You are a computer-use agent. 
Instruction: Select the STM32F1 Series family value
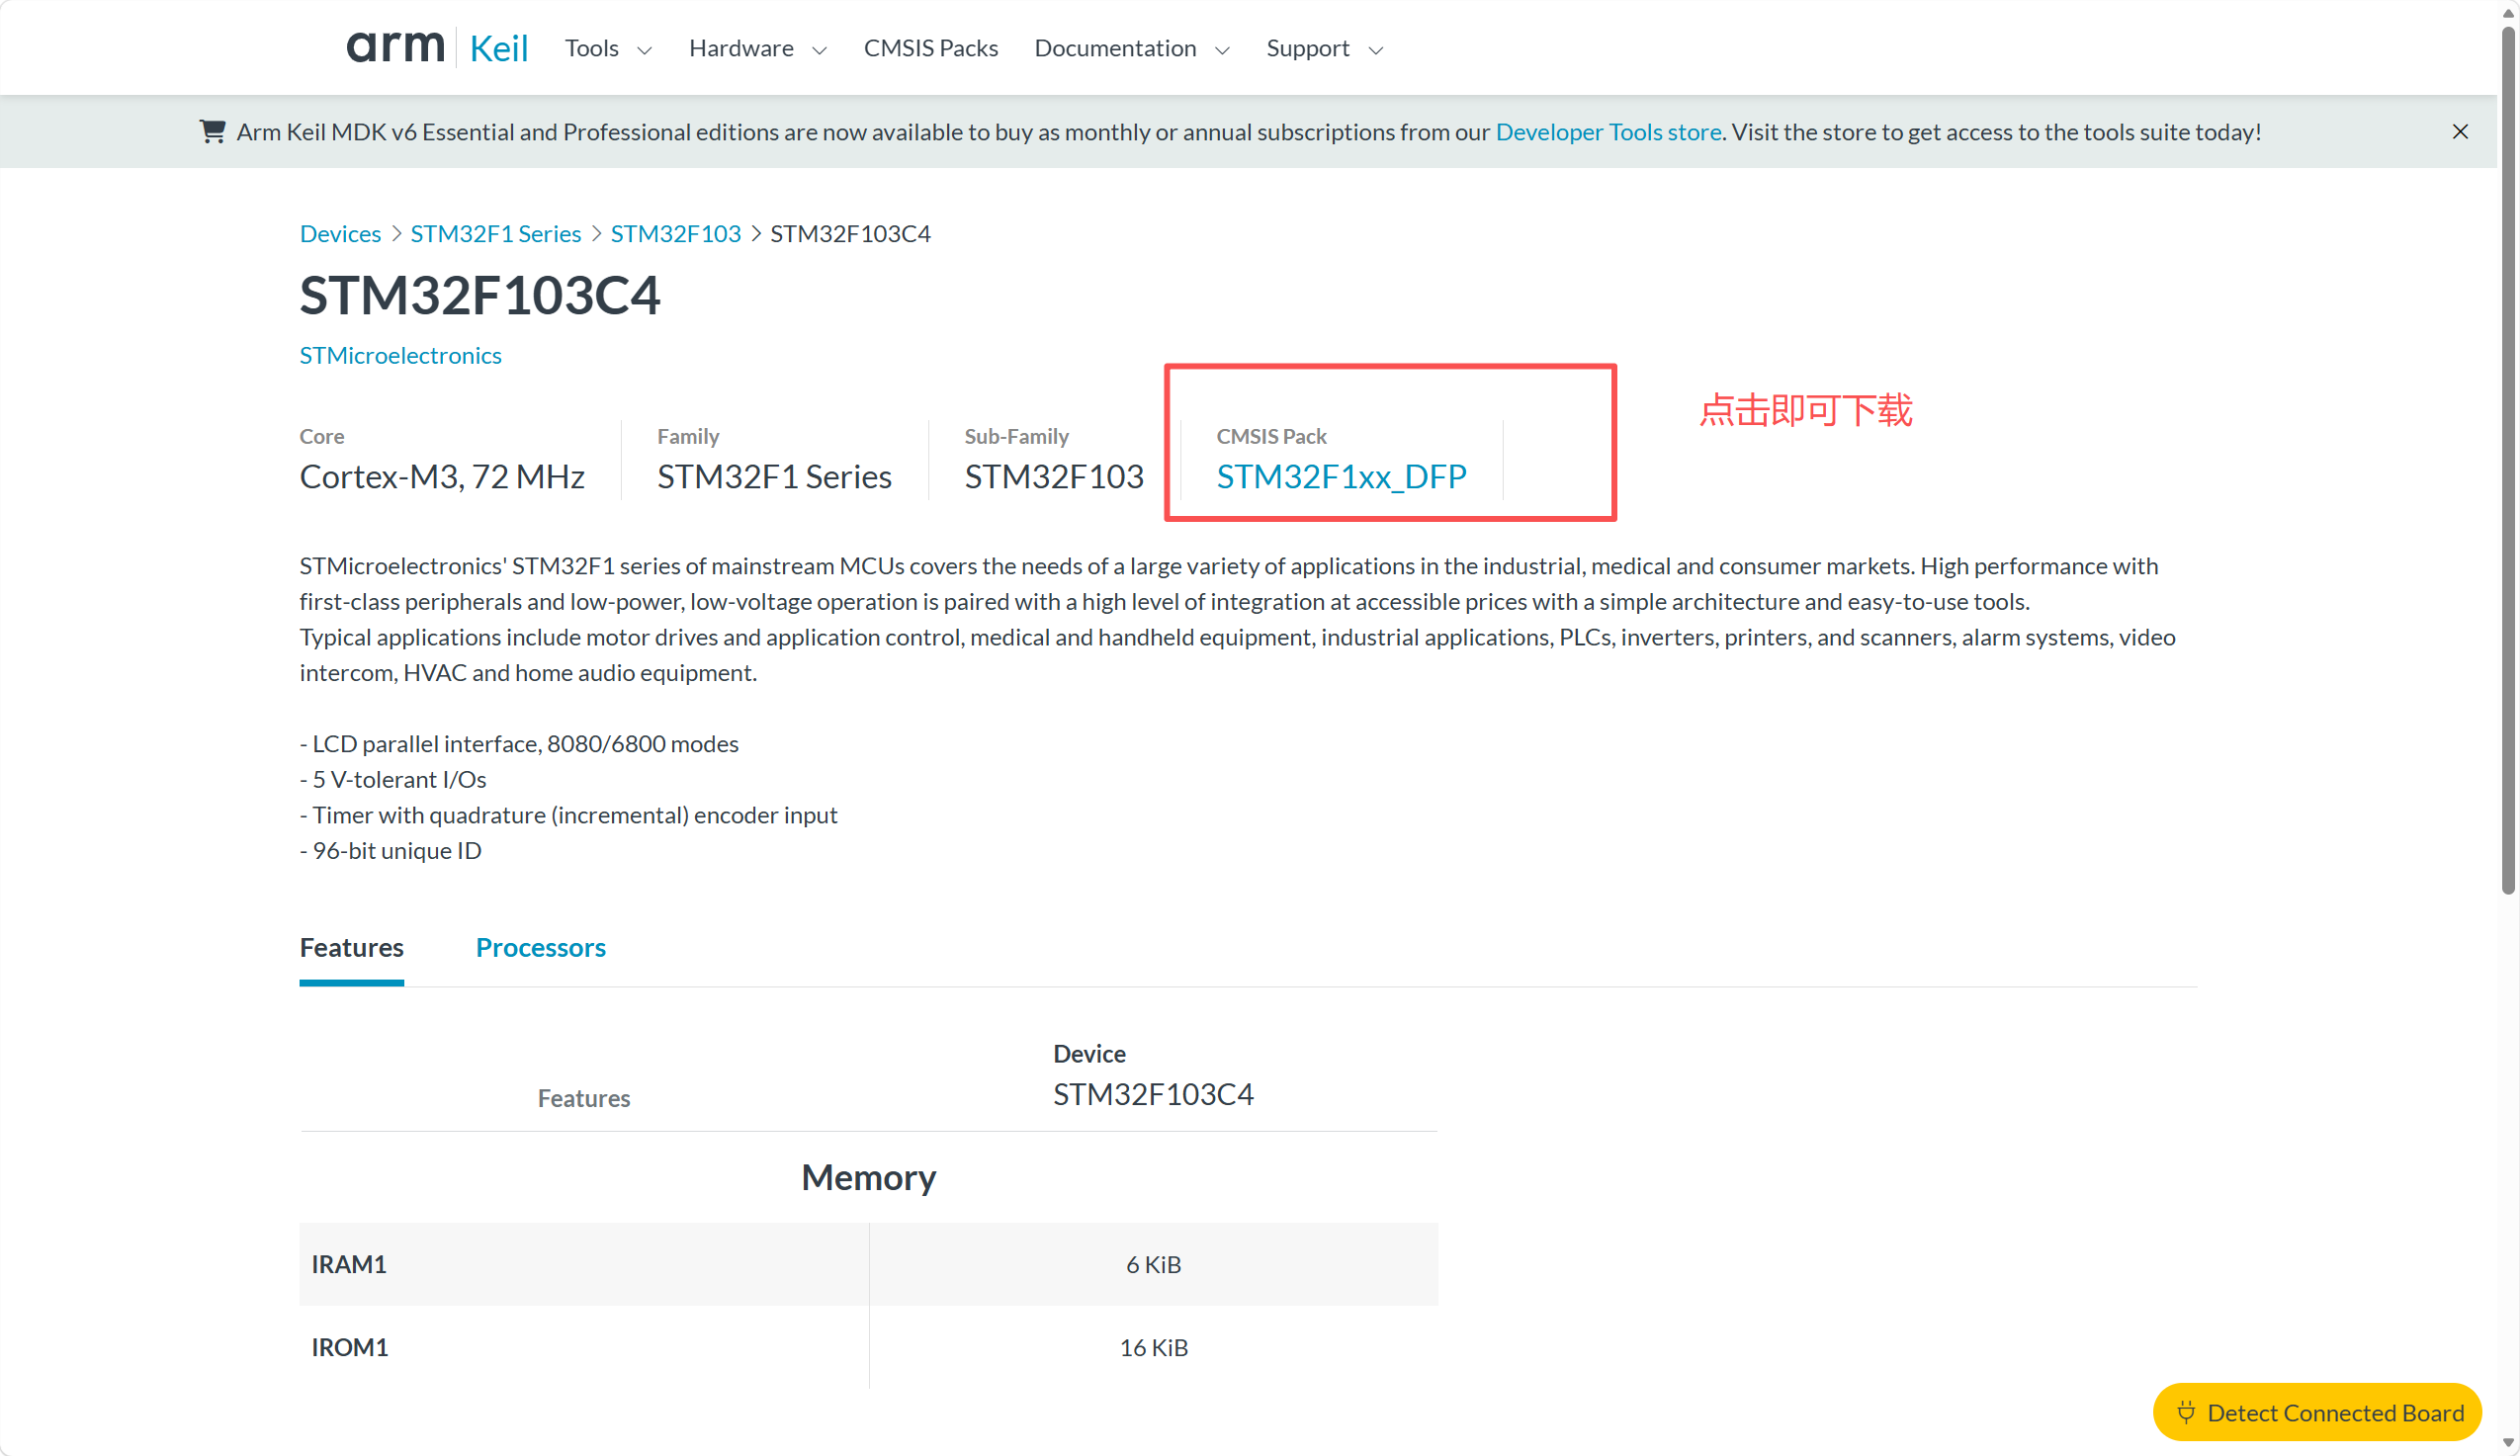pyautogui.click(x=774, y=476)
